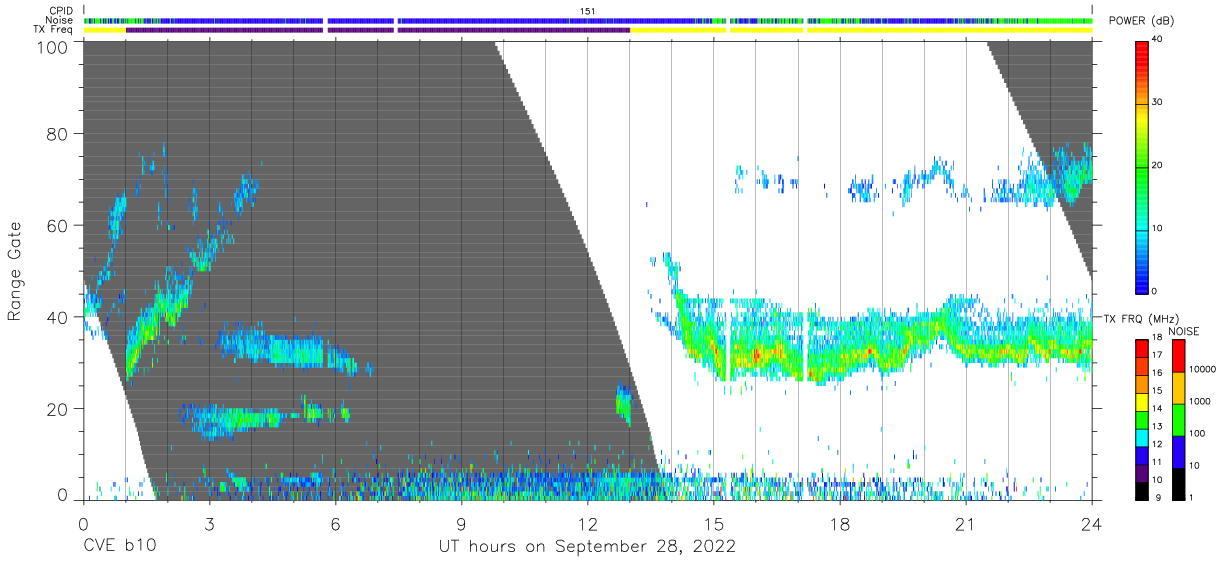
Task: Click the small echo patch near 13 UT, gate 20
Action: (623, 405)
